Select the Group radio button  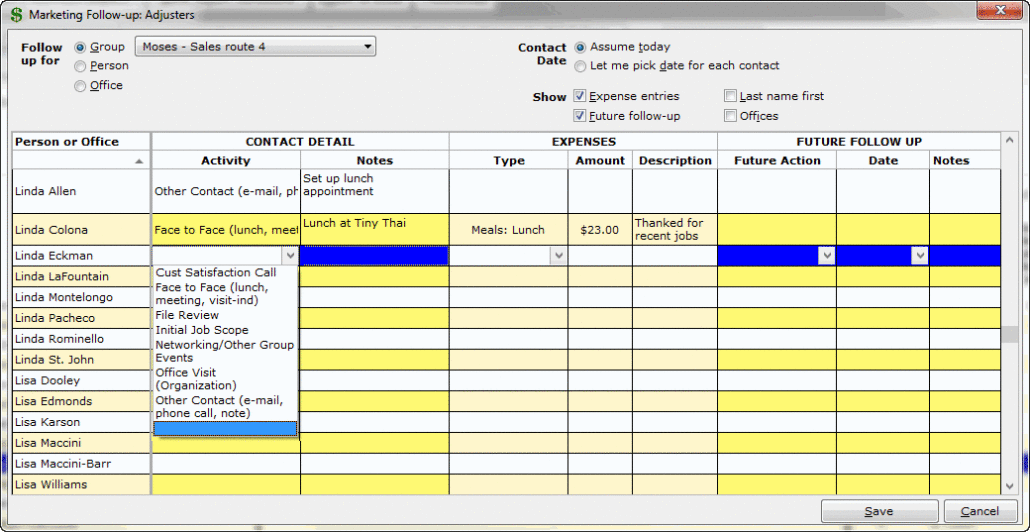pos(80,47)
